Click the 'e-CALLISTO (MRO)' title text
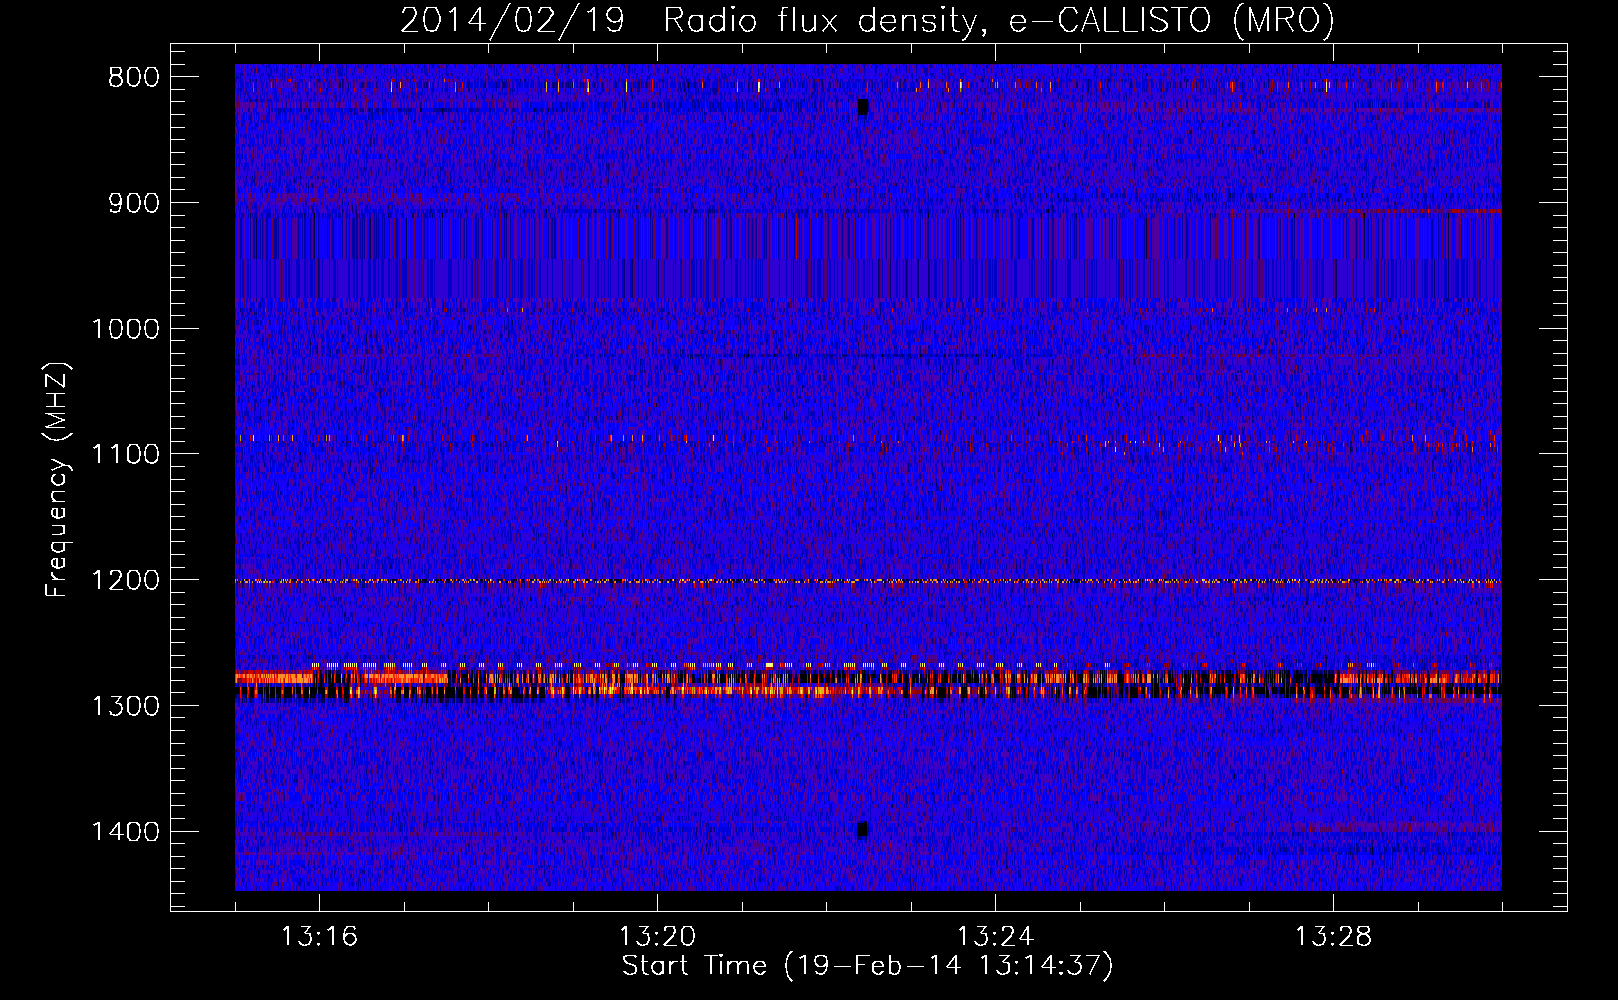Image resolution: width=1618 pixels, height=1000 pixels. [x=1172, y=20]
